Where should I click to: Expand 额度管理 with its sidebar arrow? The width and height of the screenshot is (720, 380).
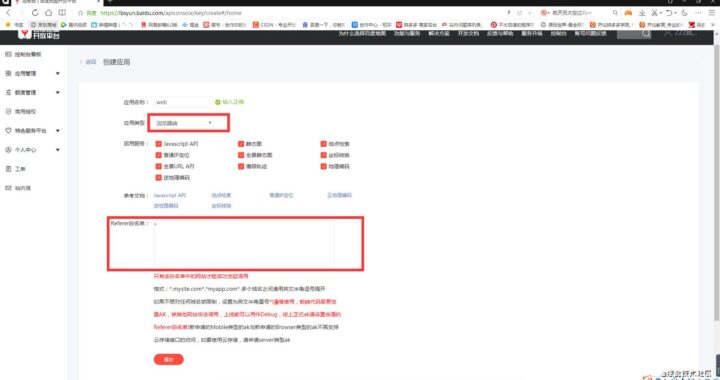pos(58,93)
